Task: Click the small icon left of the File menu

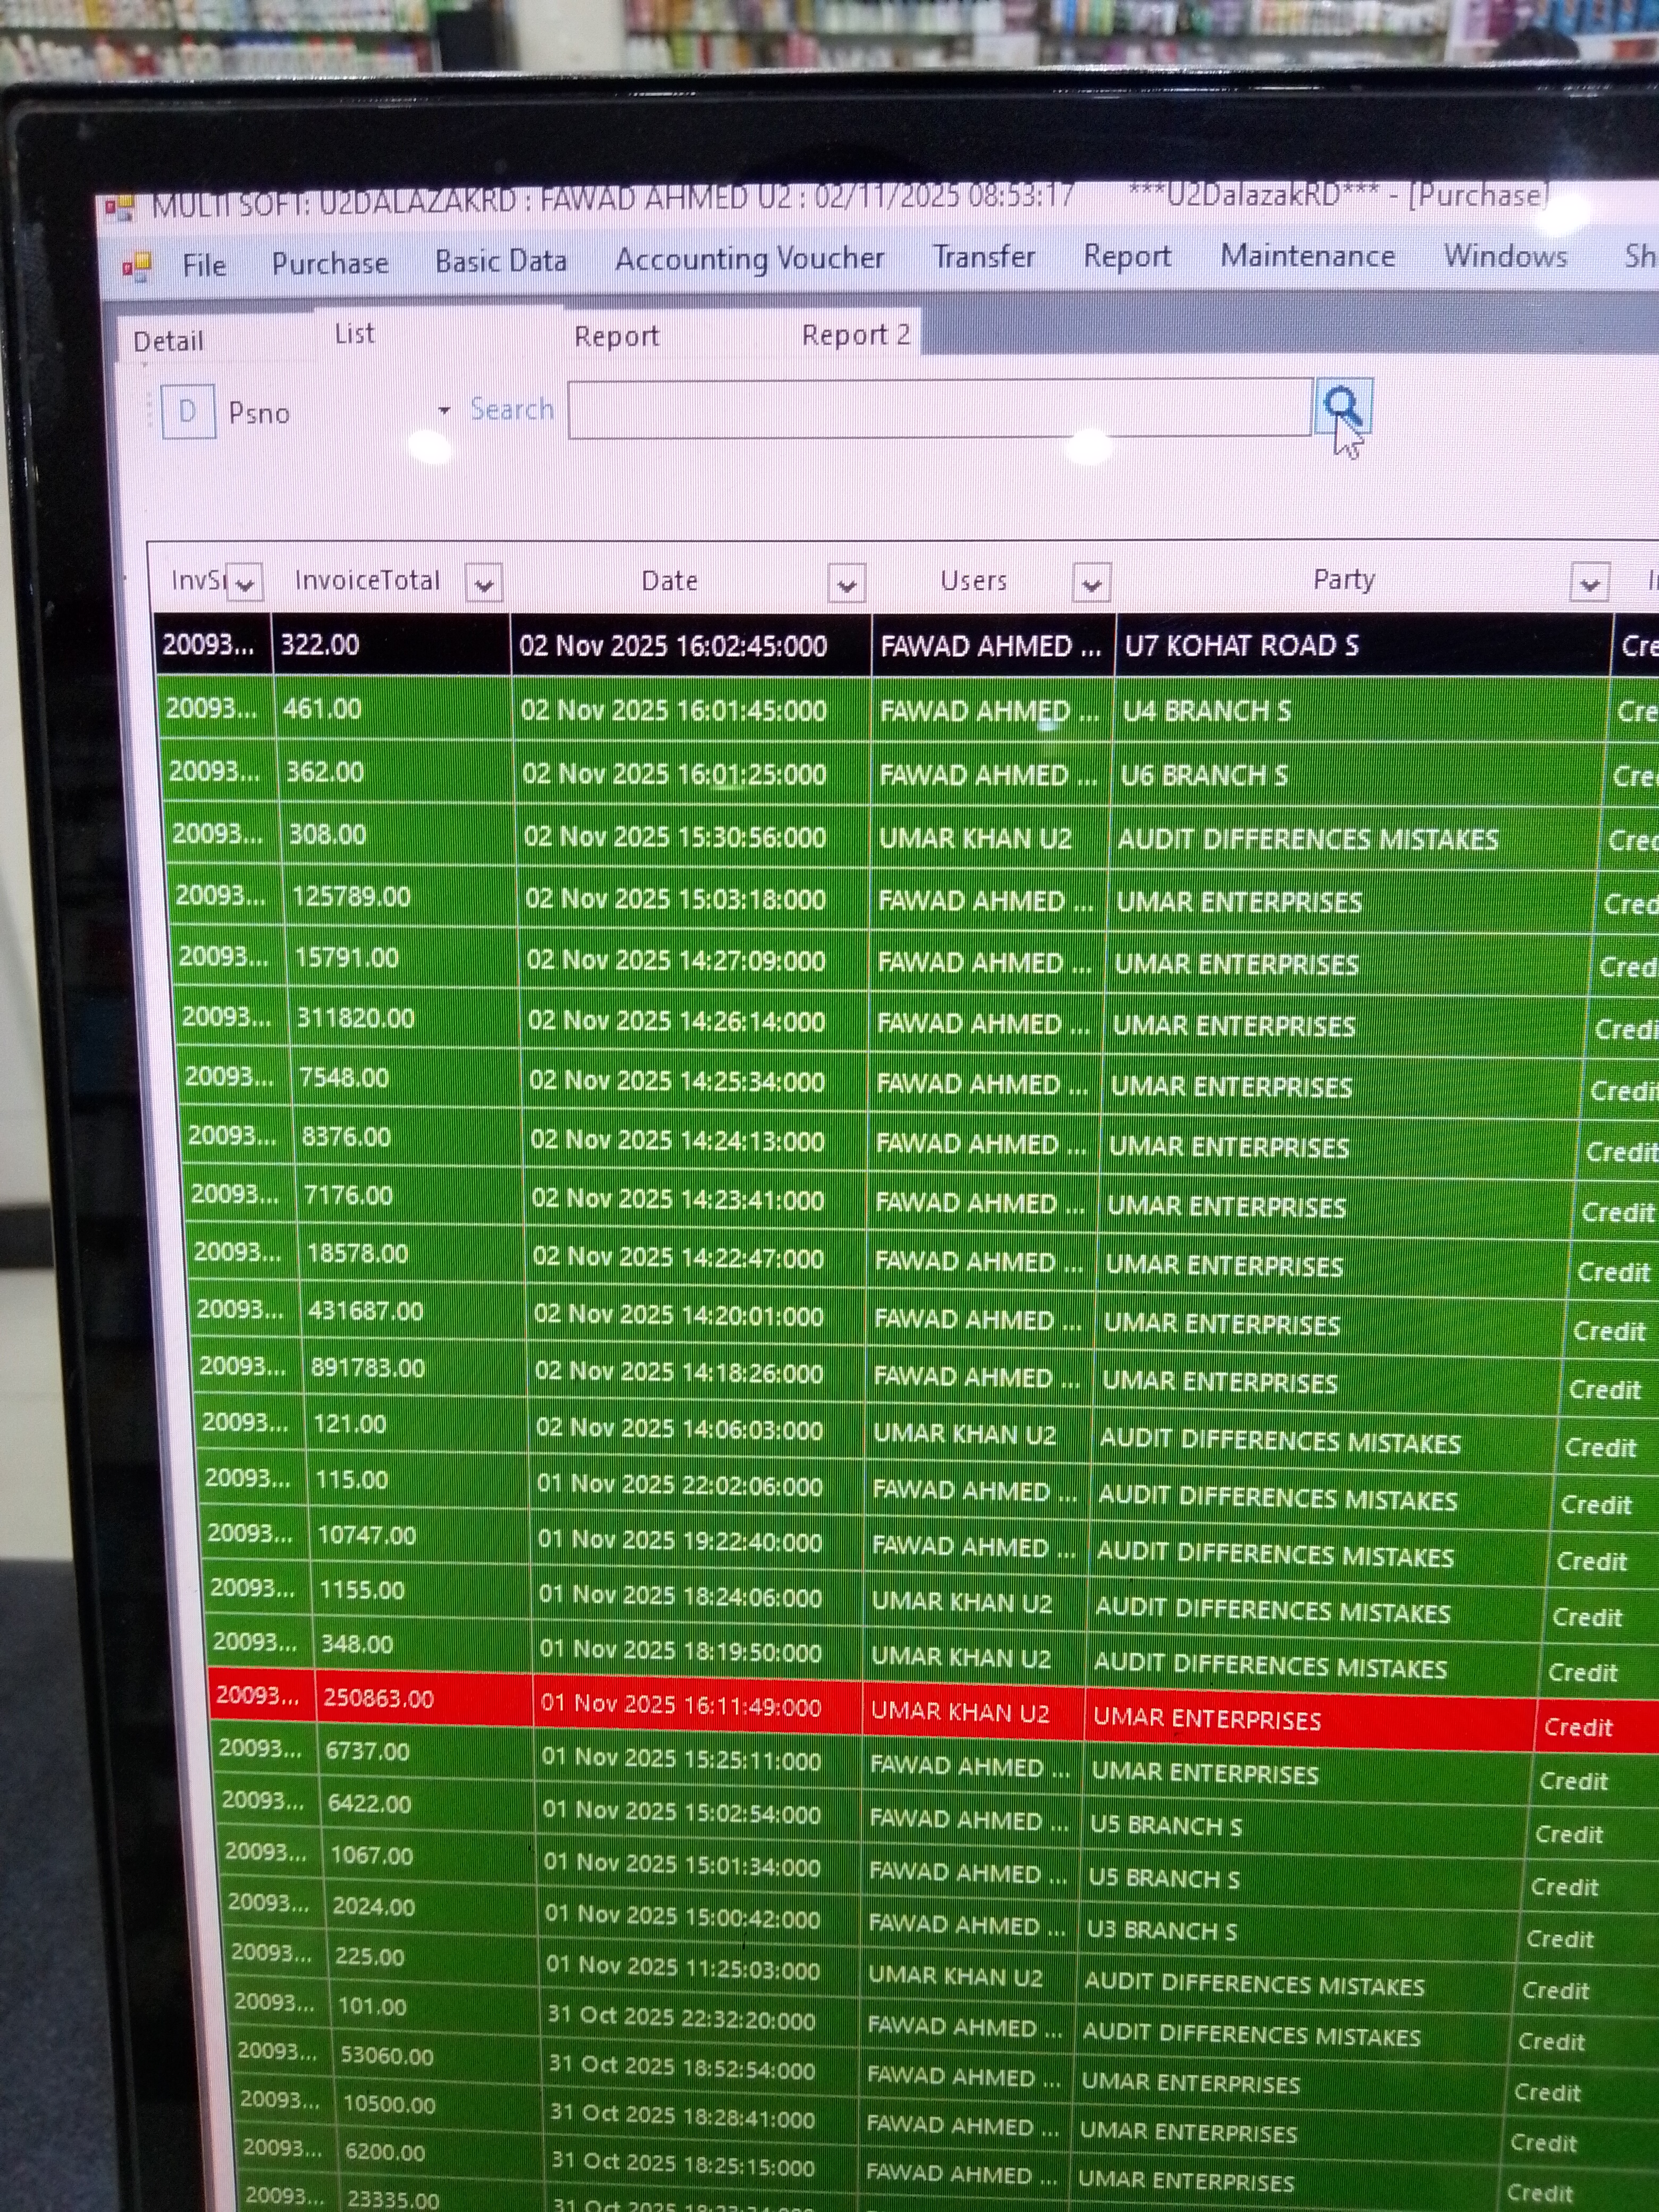Action: (136, 267)
